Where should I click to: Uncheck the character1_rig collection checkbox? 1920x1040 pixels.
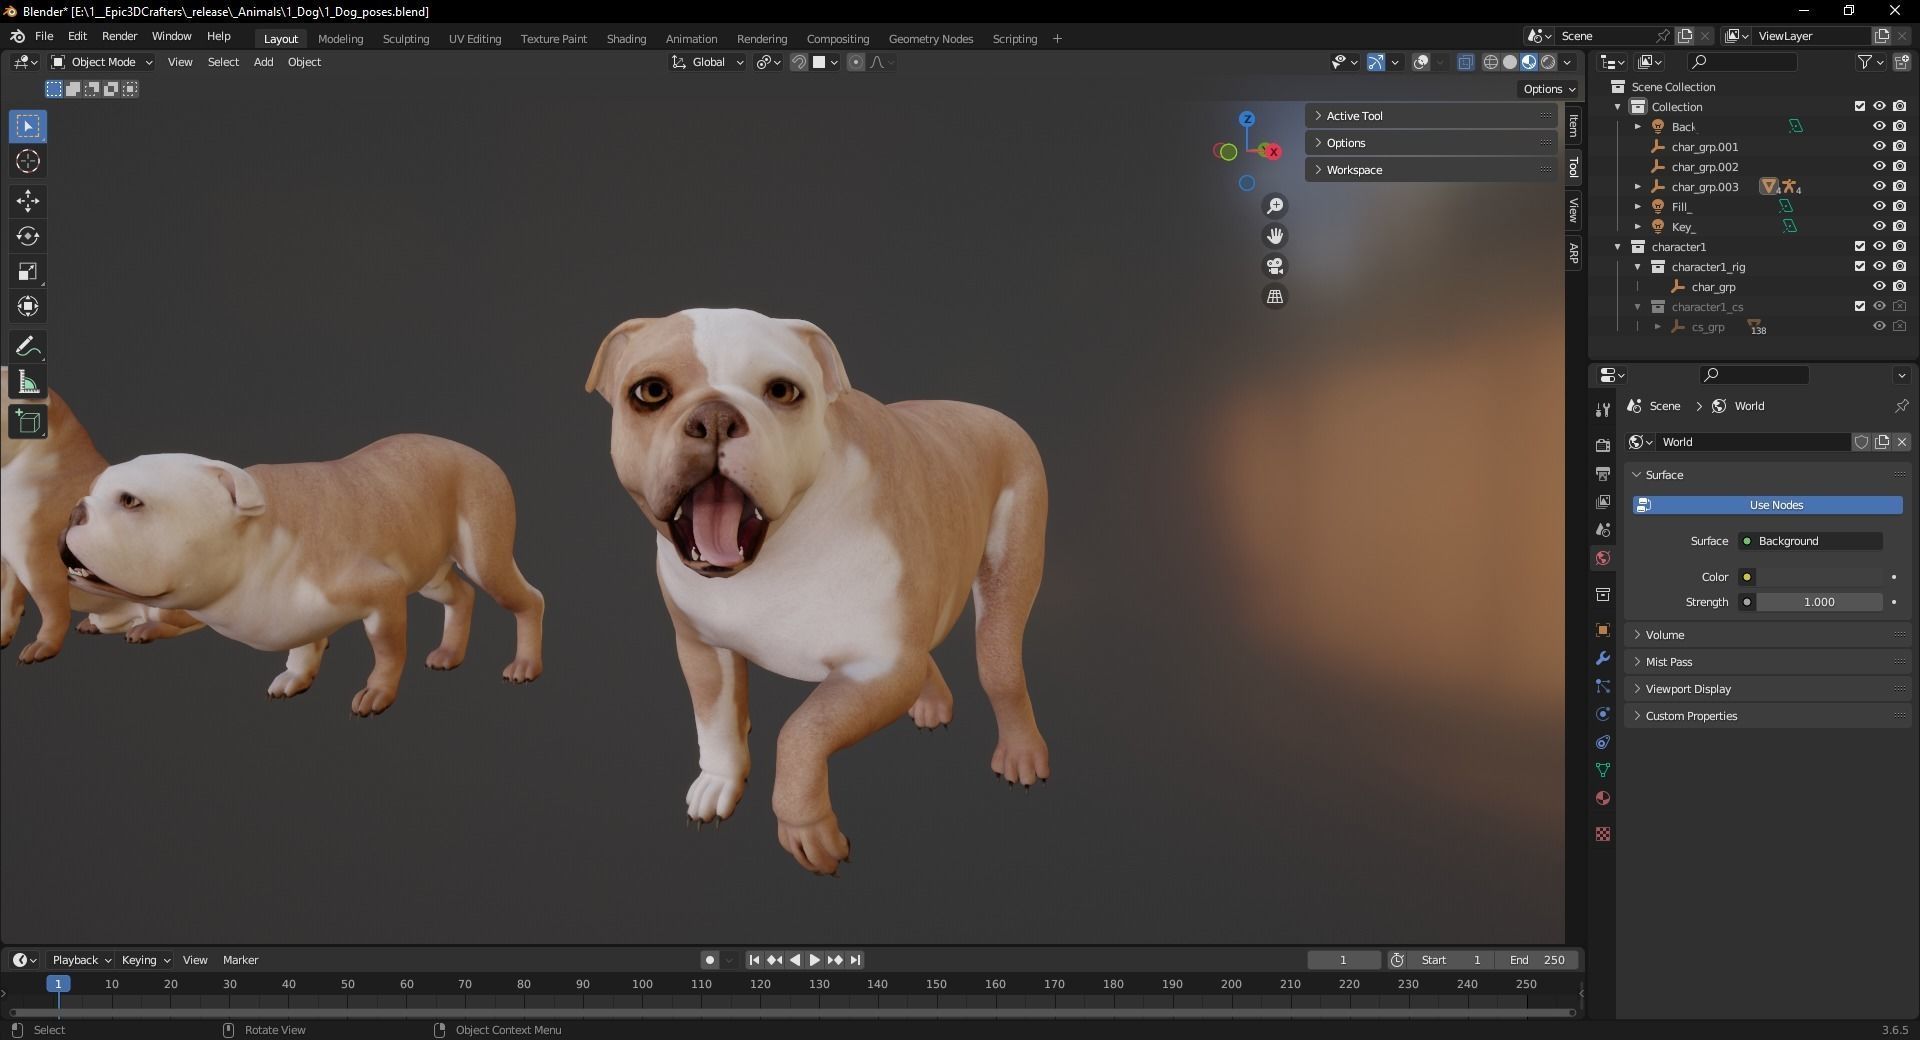pos(1860,266)
